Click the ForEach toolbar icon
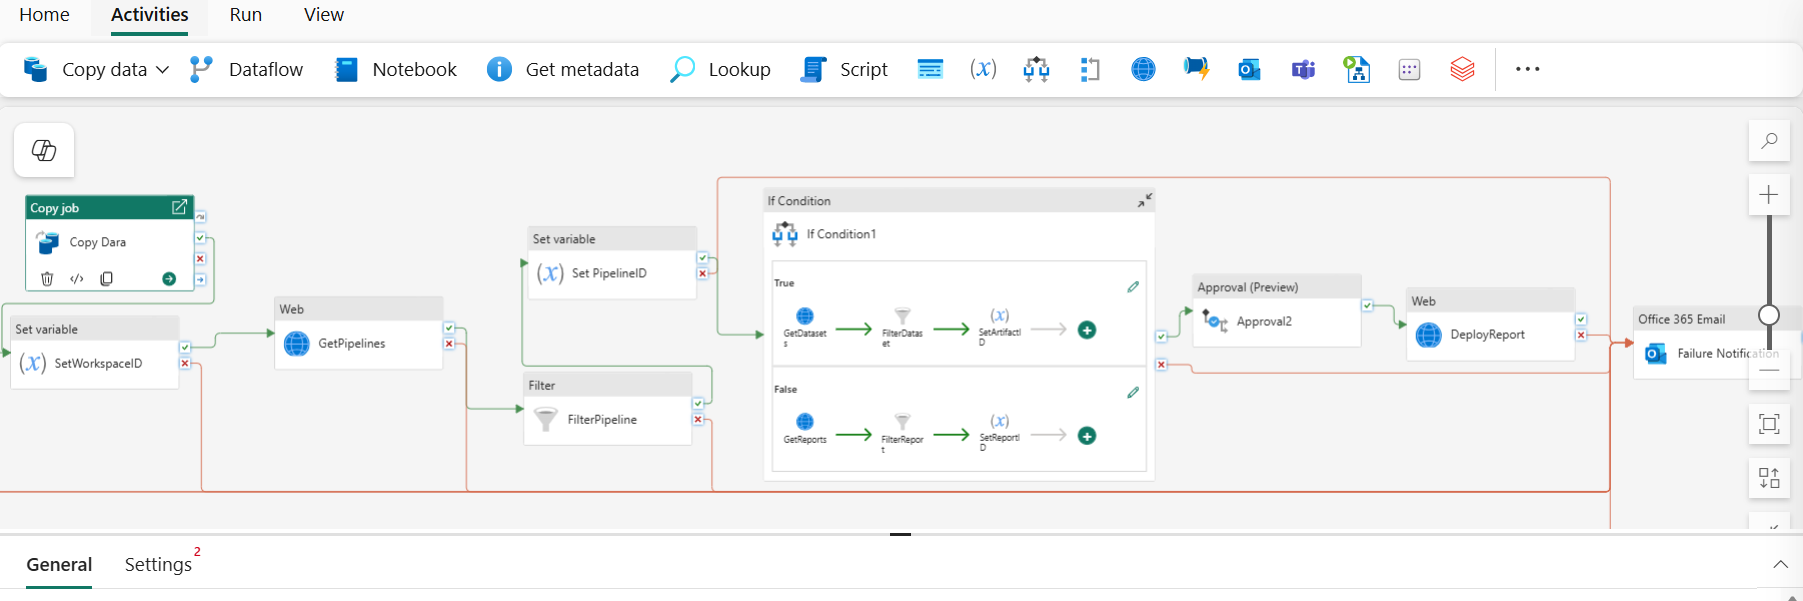The height and width of the screenshot is (601, 1803). click(1090, 69)
